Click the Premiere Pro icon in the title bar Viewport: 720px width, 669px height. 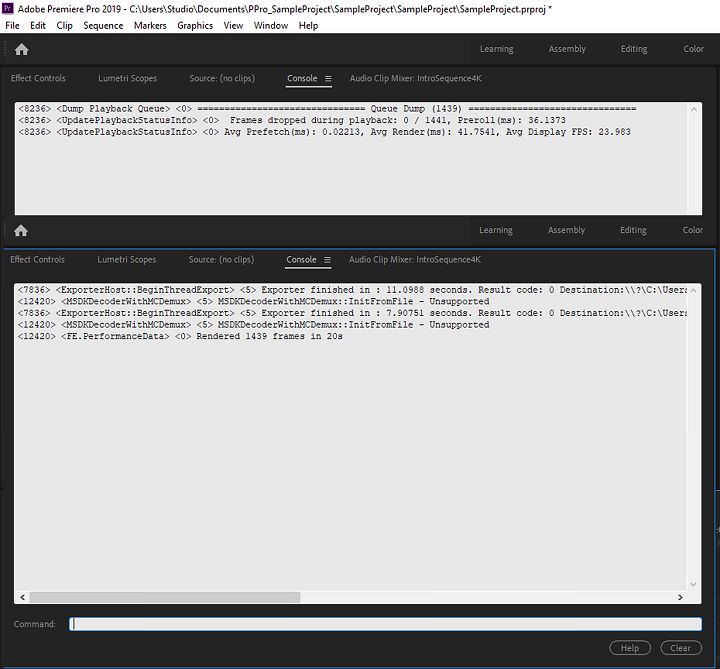tap(9, 8)
